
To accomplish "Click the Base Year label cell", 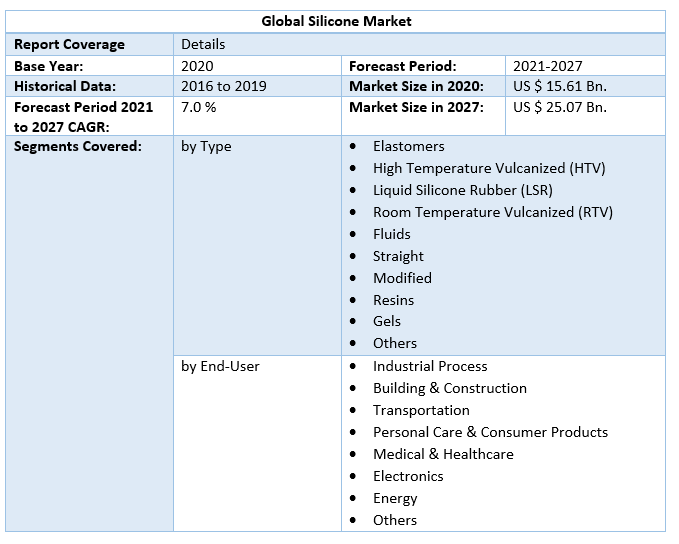I will (48, 65).
